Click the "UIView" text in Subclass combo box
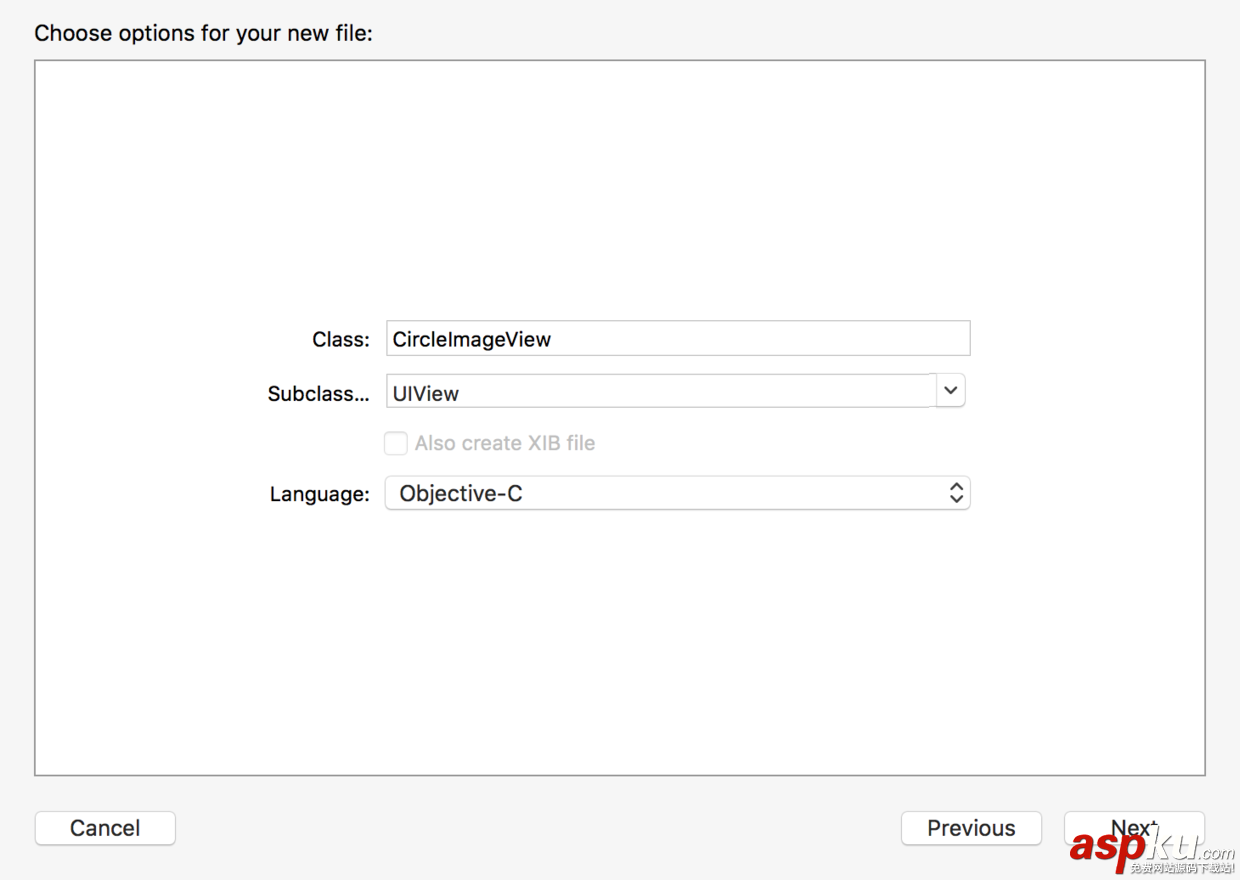The width and height of the screenshot is (1240, 880). point(426,393)
